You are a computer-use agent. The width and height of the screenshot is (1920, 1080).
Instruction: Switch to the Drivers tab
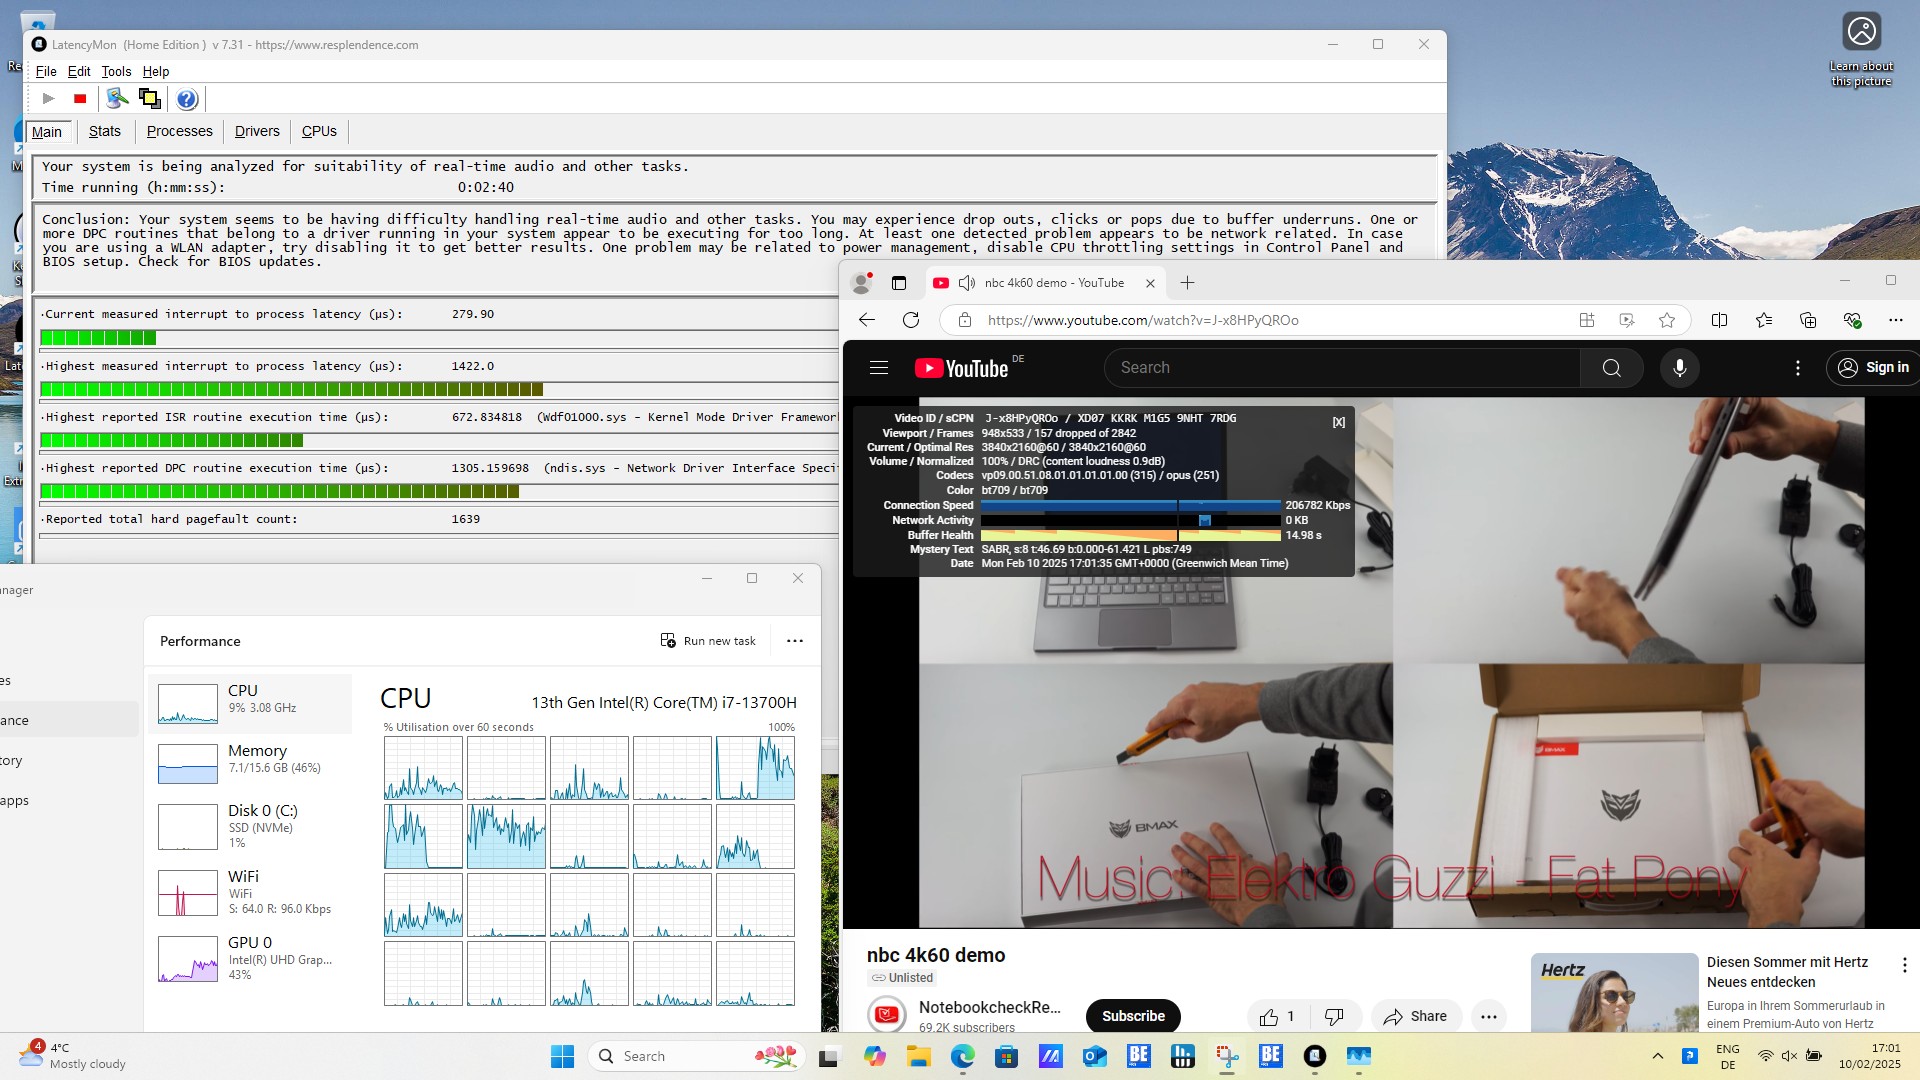[257, 131]
